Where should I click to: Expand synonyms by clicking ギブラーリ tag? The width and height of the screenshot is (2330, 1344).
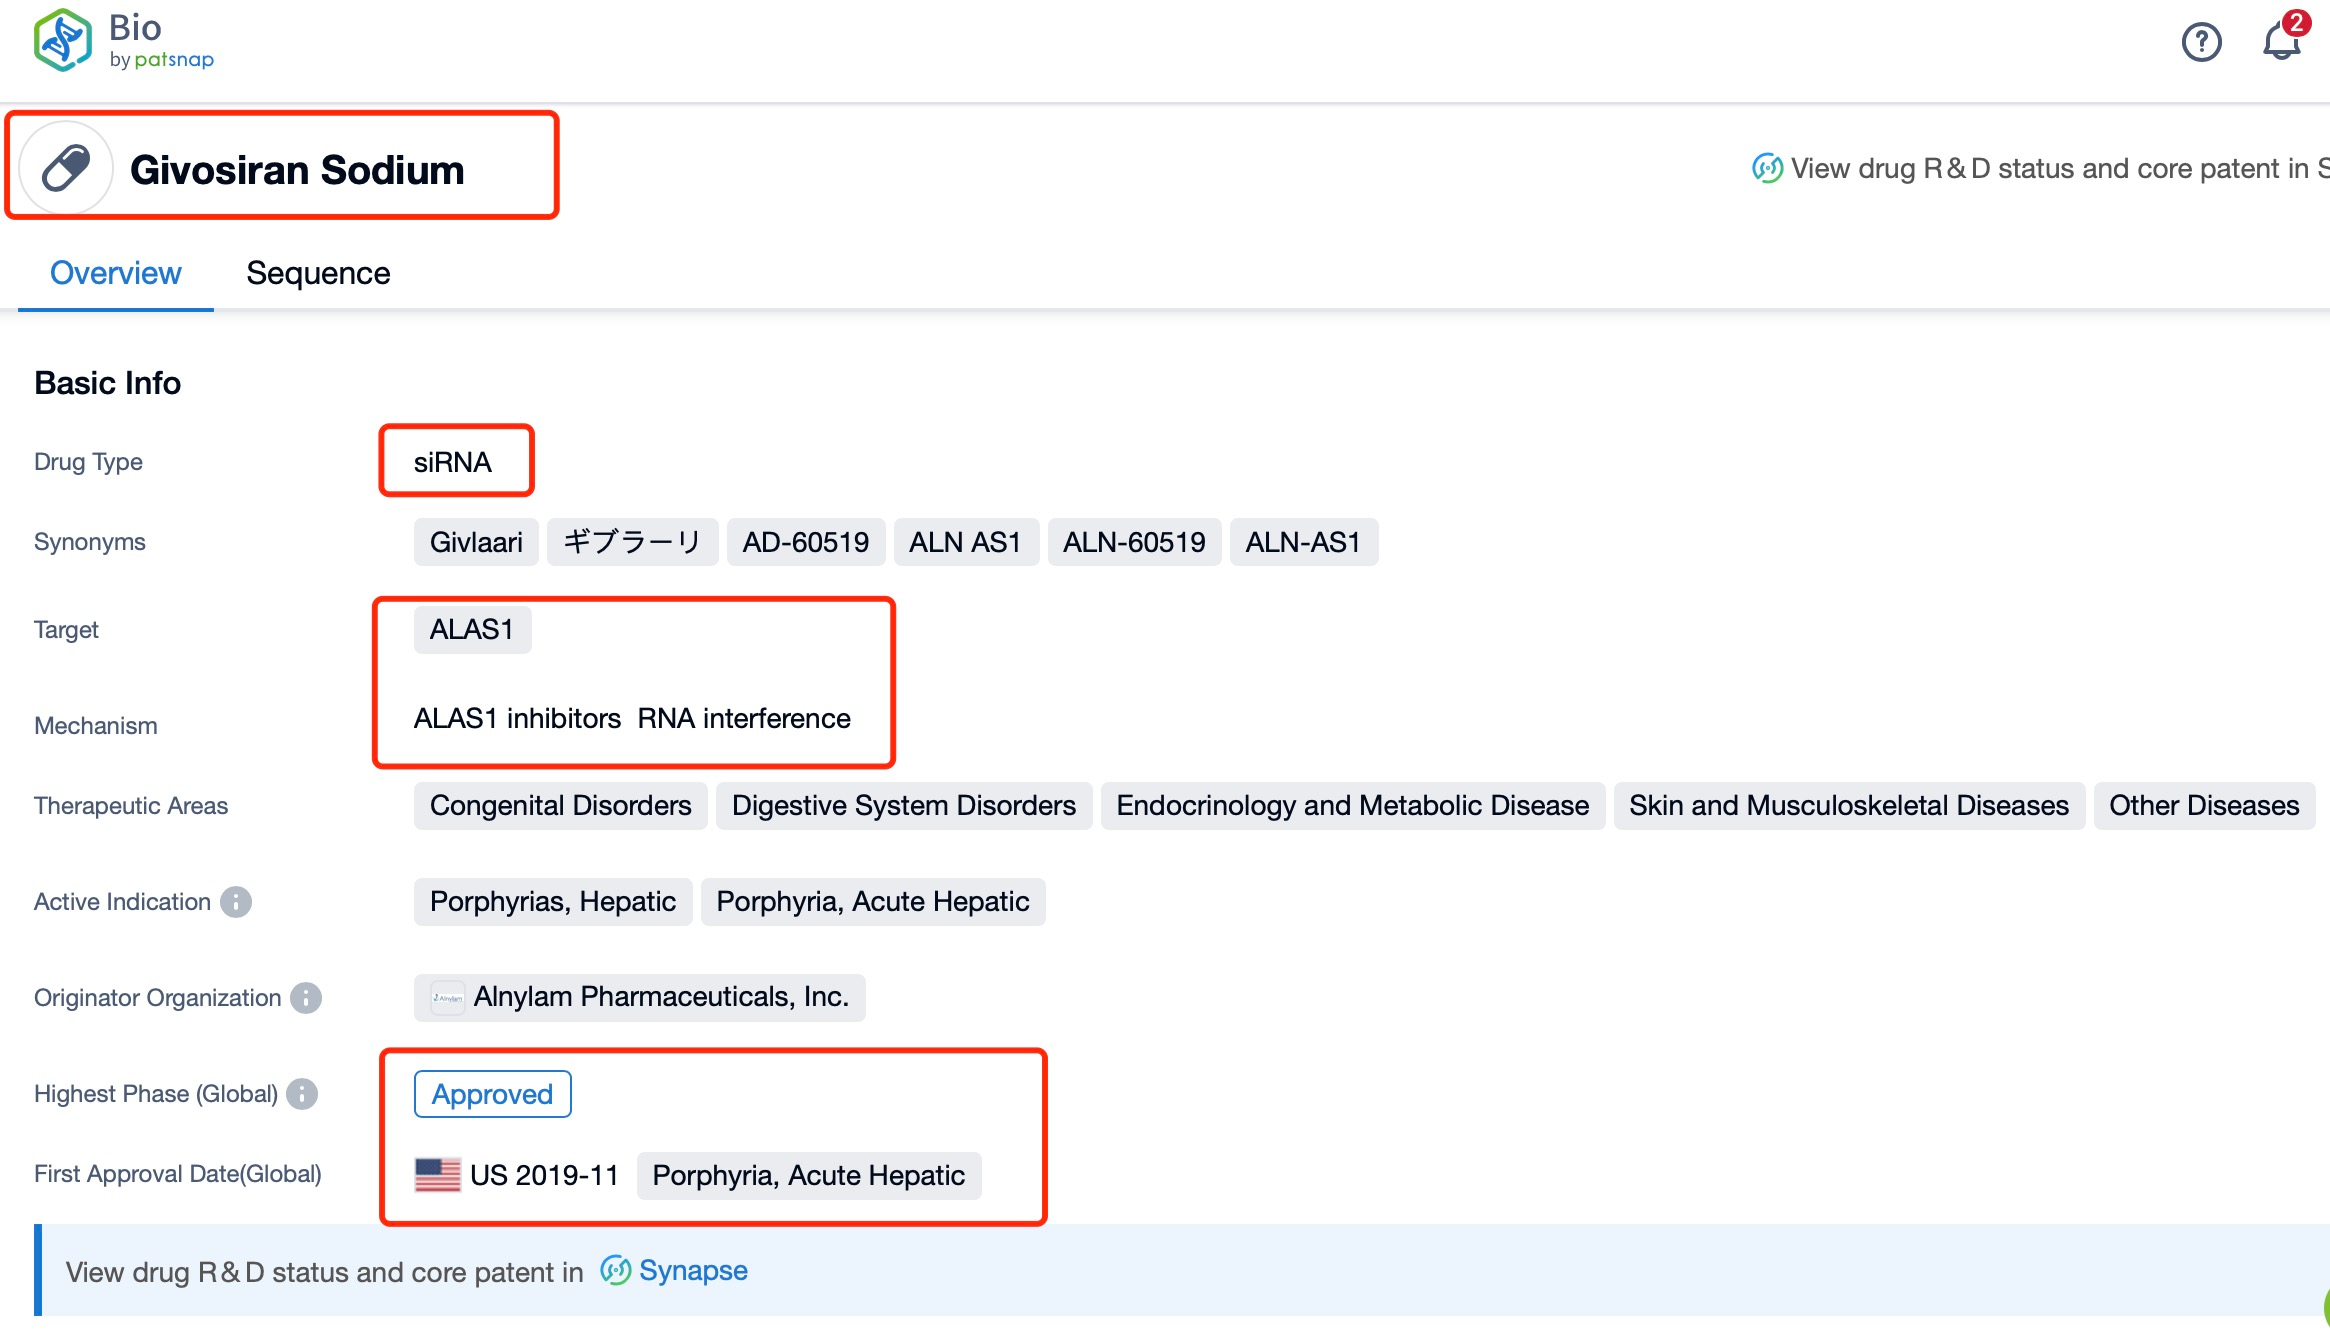click(627, 541)
